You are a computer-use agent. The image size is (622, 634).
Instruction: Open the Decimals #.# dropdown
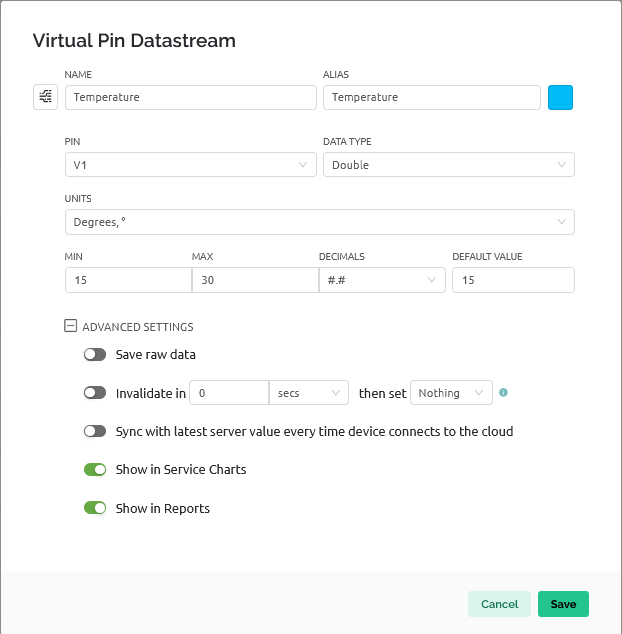click(x=382, y=280)
